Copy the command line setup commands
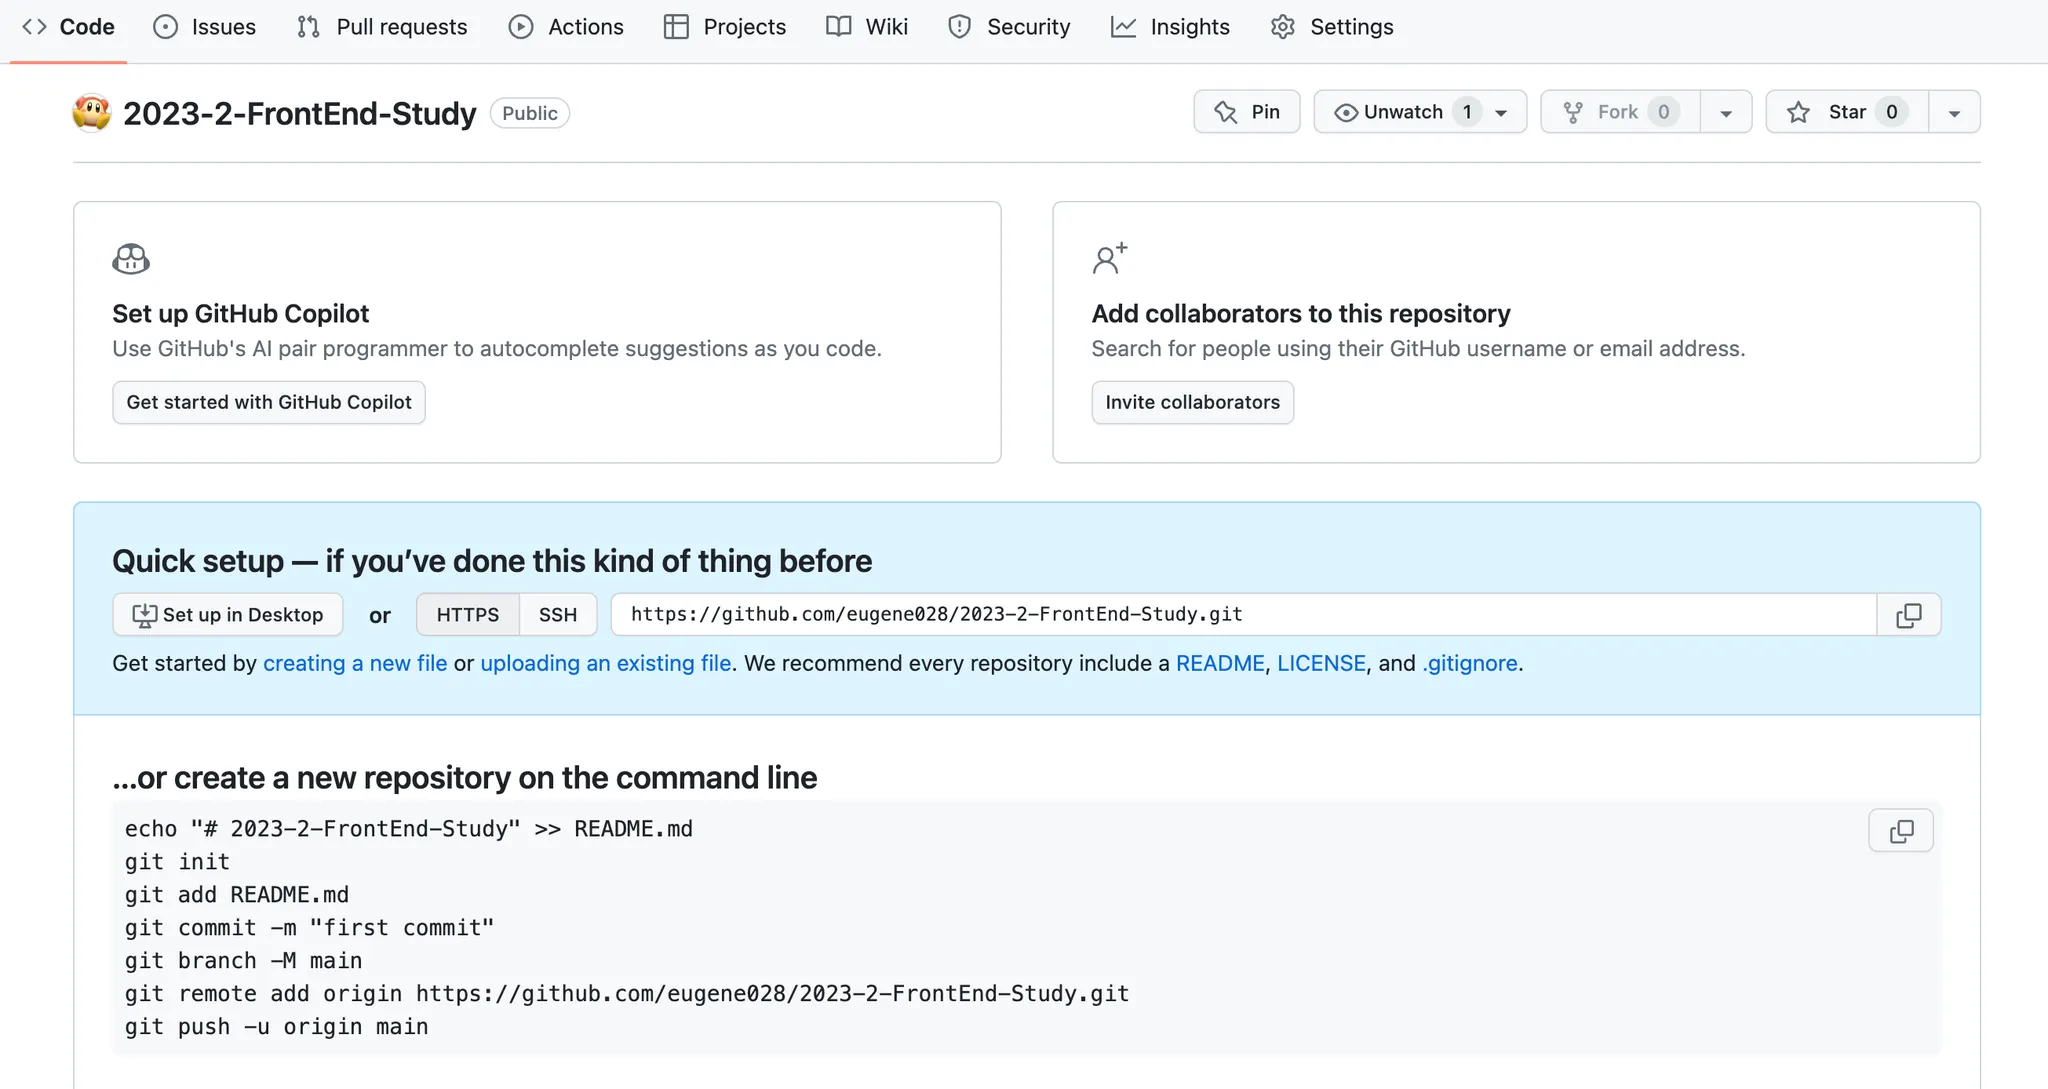 1900,831
